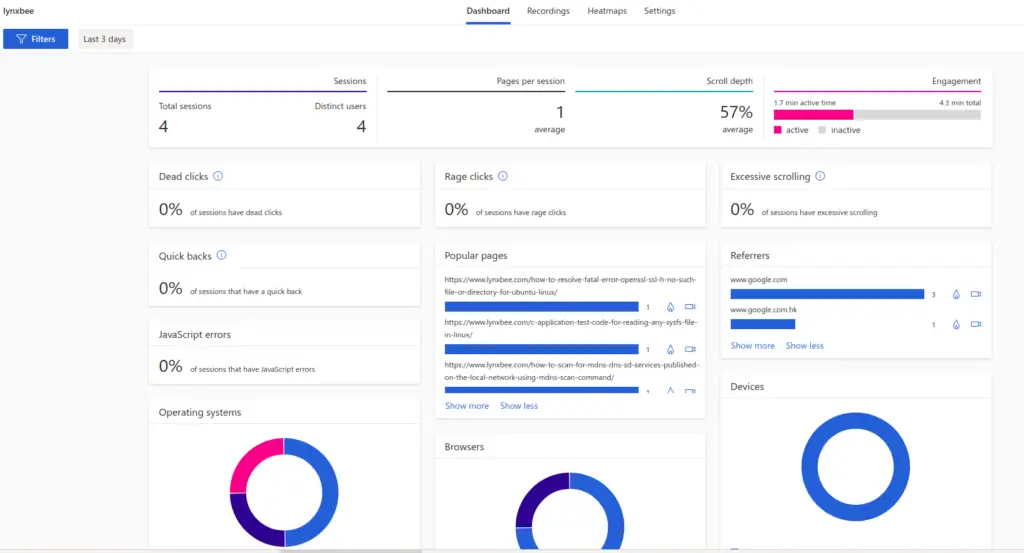Click the 57% scroll depth value
Viewport: 1024px width, 553px height.
(736, 112)
